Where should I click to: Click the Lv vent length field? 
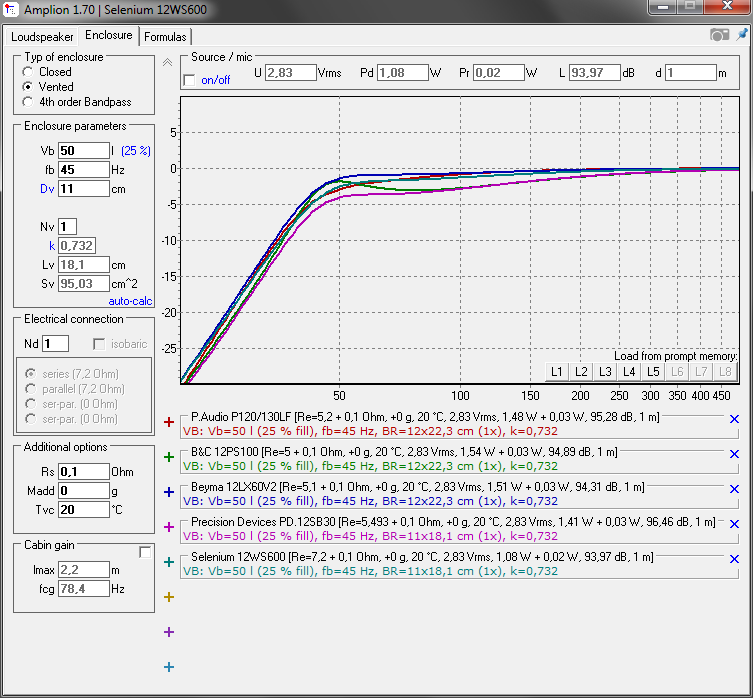[84, 265]
